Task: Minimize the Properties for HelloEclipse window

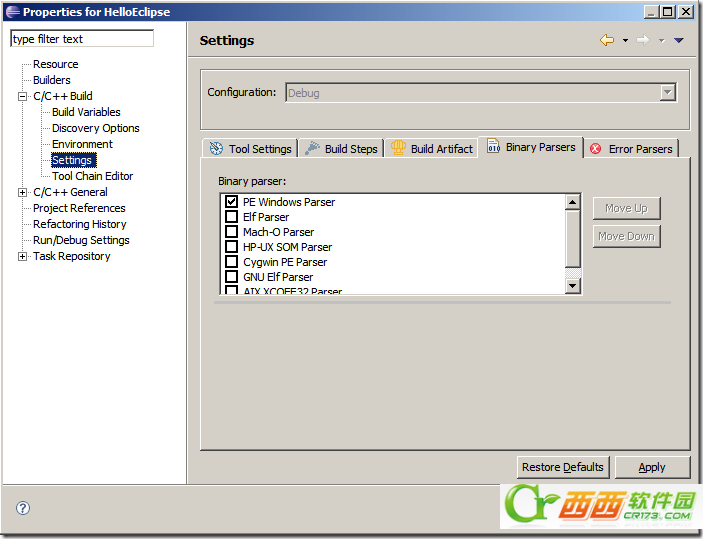Action: pyautogui.click(x=651, y=12)
